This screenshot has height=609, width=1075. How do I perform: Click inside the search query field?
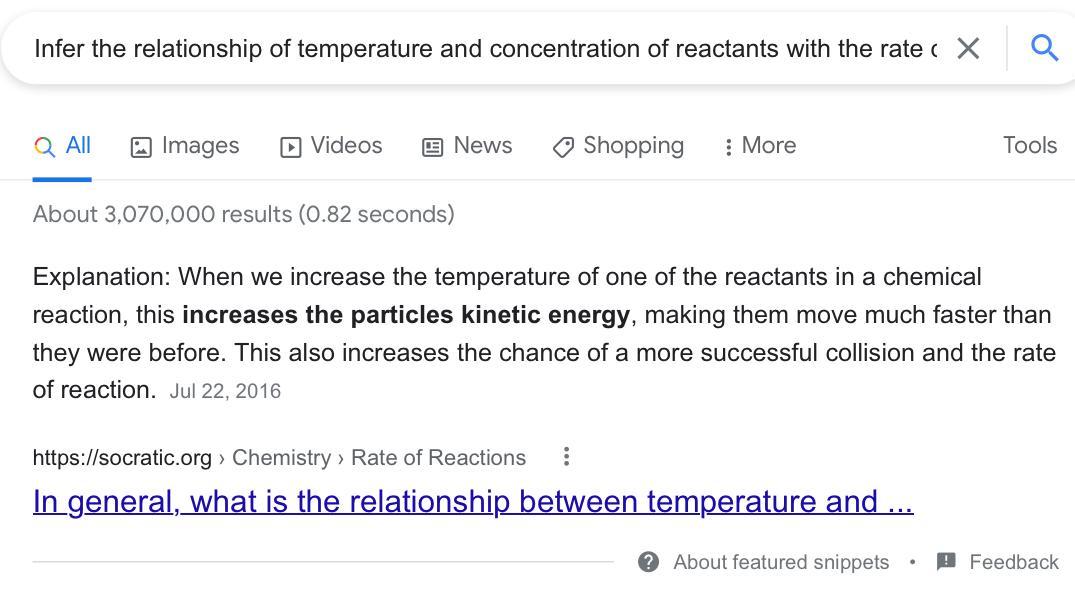pos(480,48)
